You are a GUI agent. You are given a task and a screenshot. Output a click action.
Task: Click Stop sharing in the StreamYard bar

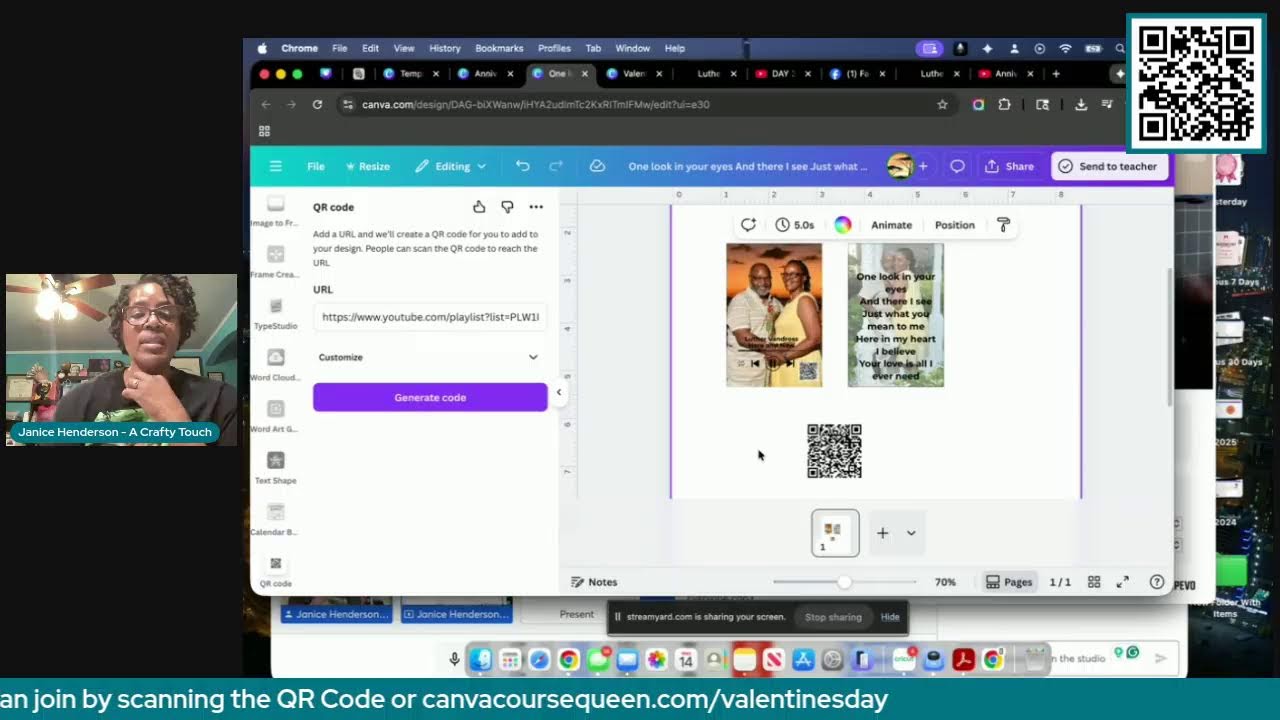pos(833,617)
